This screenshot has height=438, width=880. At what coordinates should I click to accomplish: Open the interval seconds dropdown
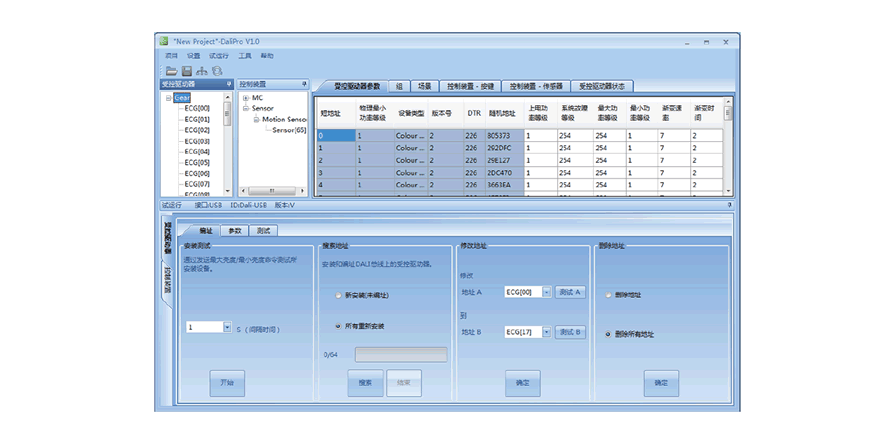pos(227,327)
